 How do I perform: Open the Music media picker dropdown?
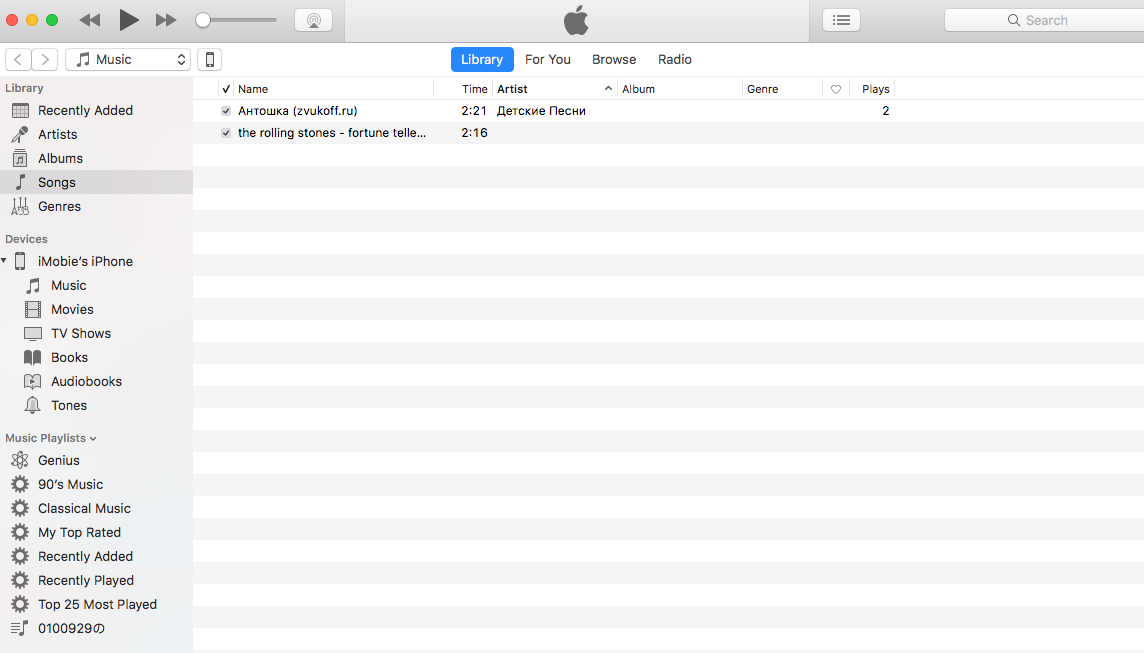[128, 59]
